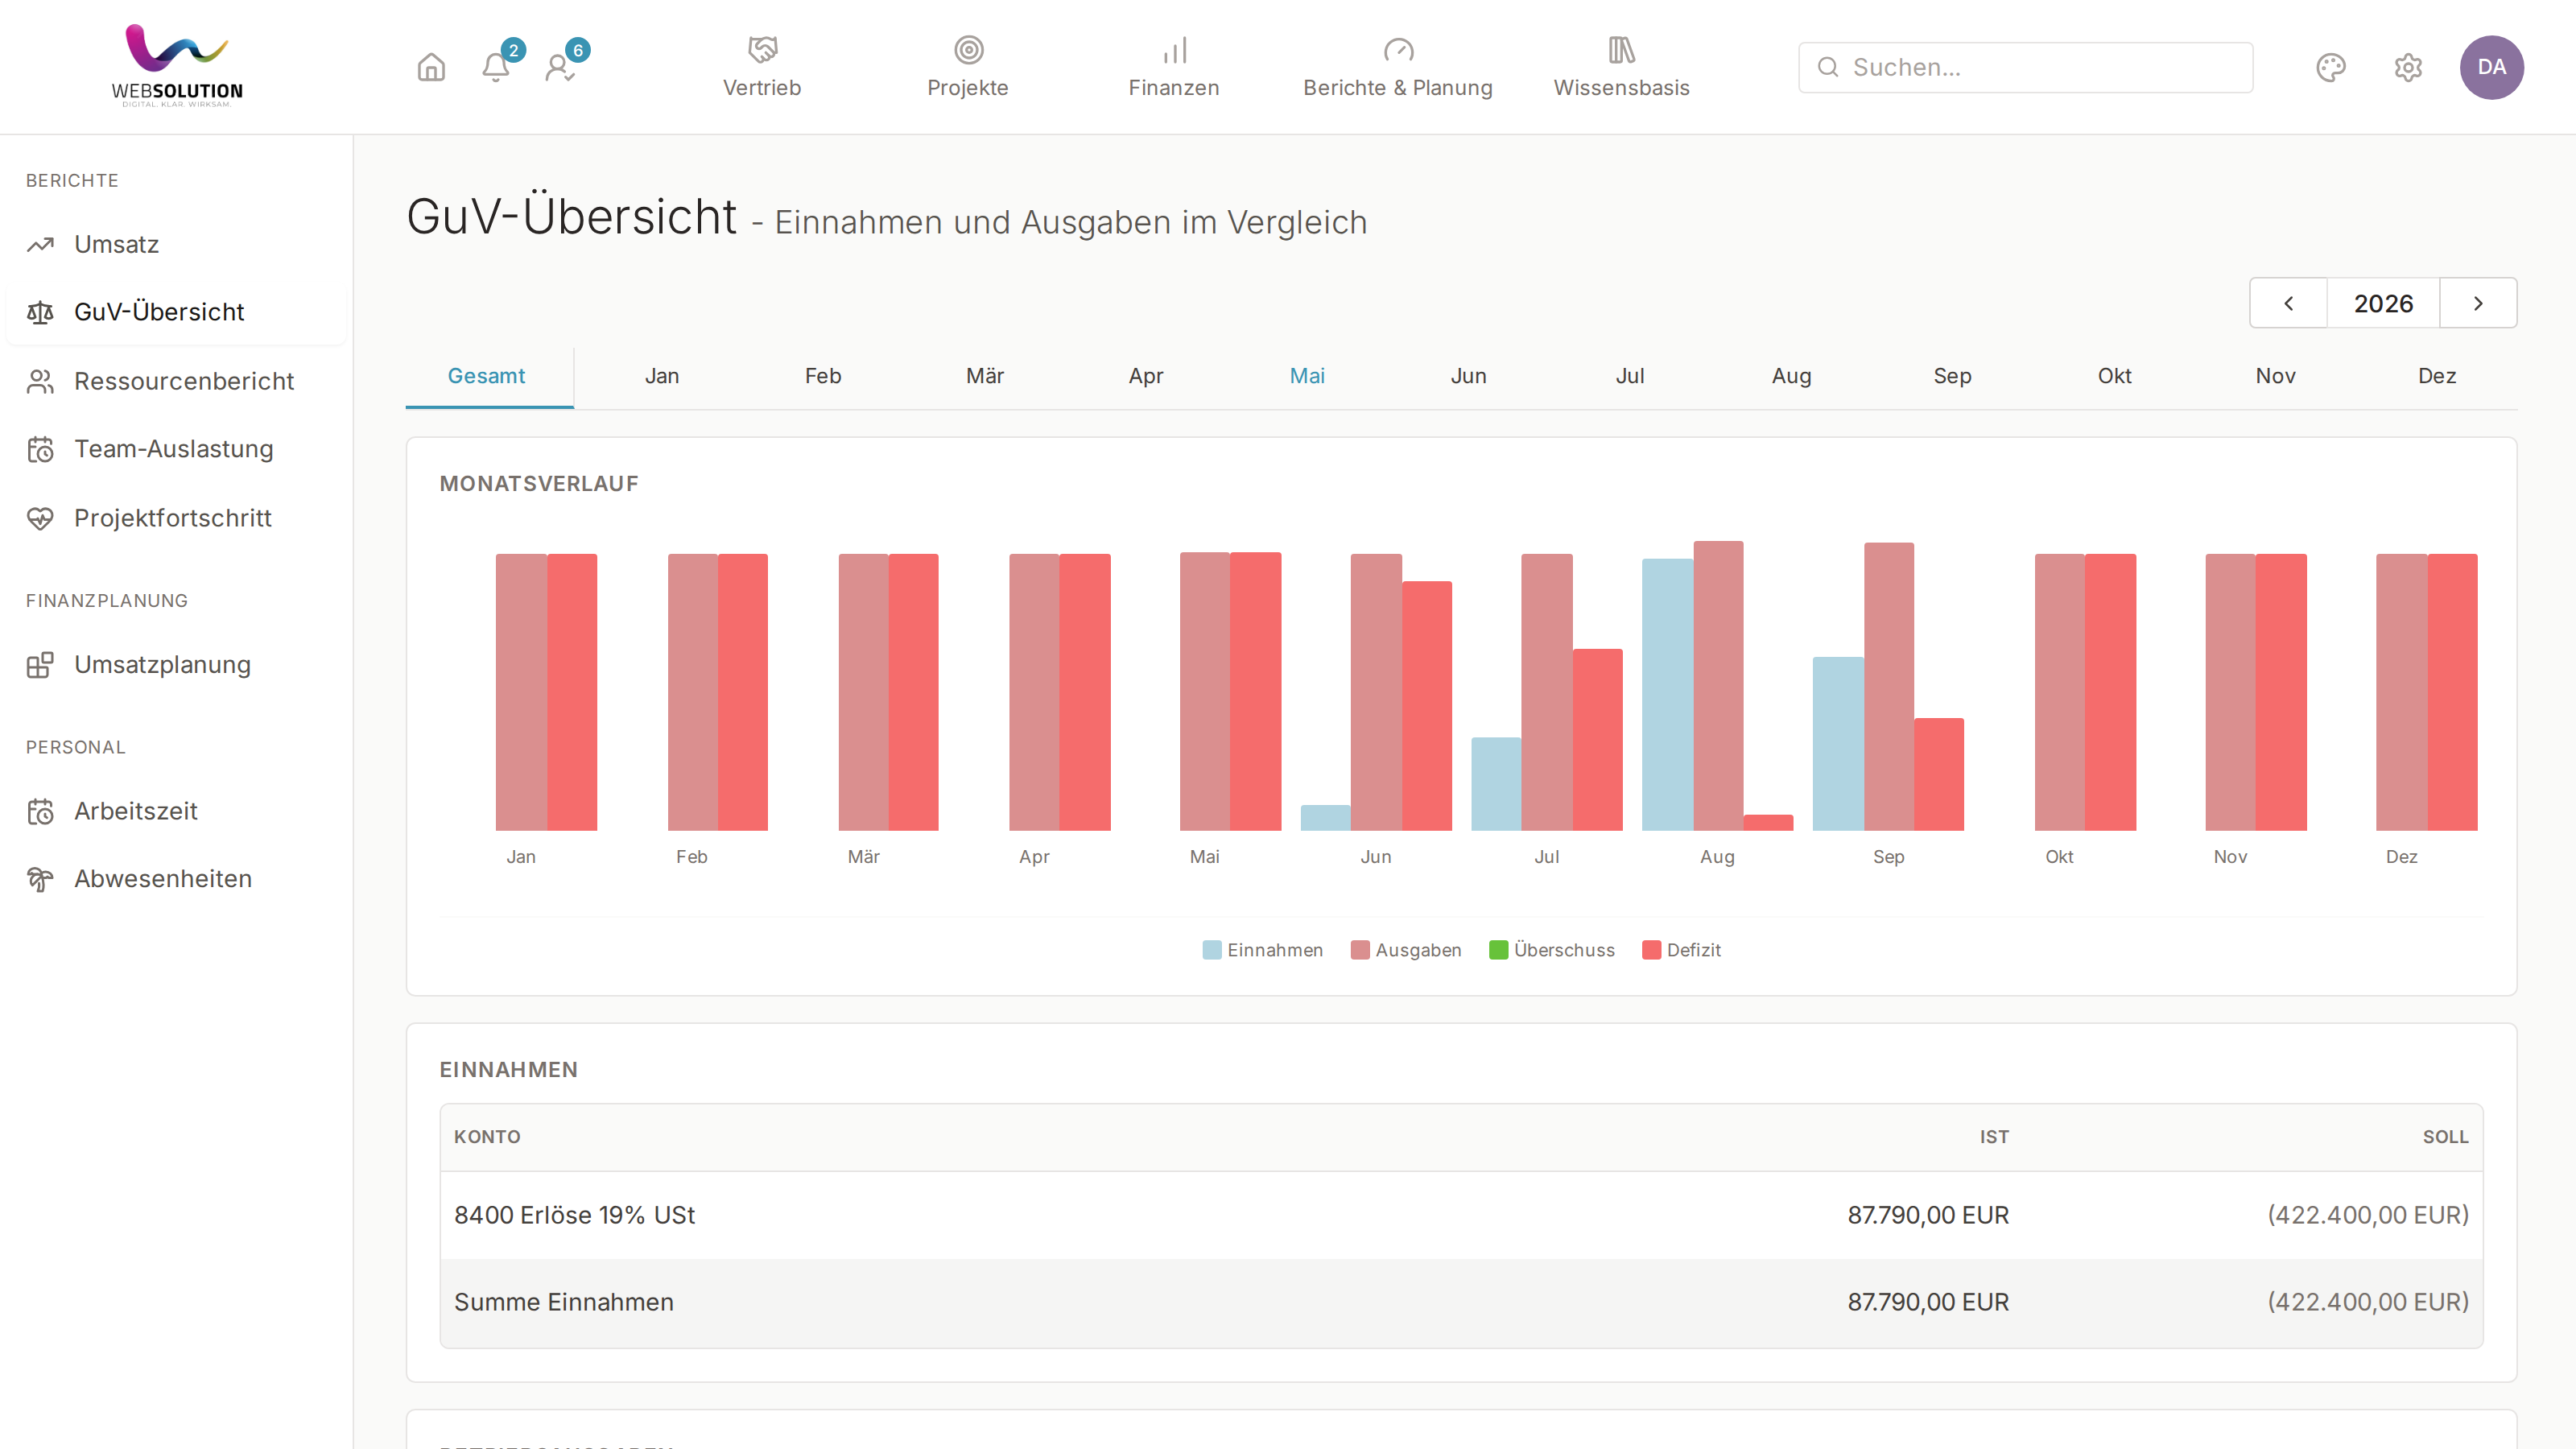
Task: Toggle Ausgaben series in chart legend
Action: pos(1406,950)
